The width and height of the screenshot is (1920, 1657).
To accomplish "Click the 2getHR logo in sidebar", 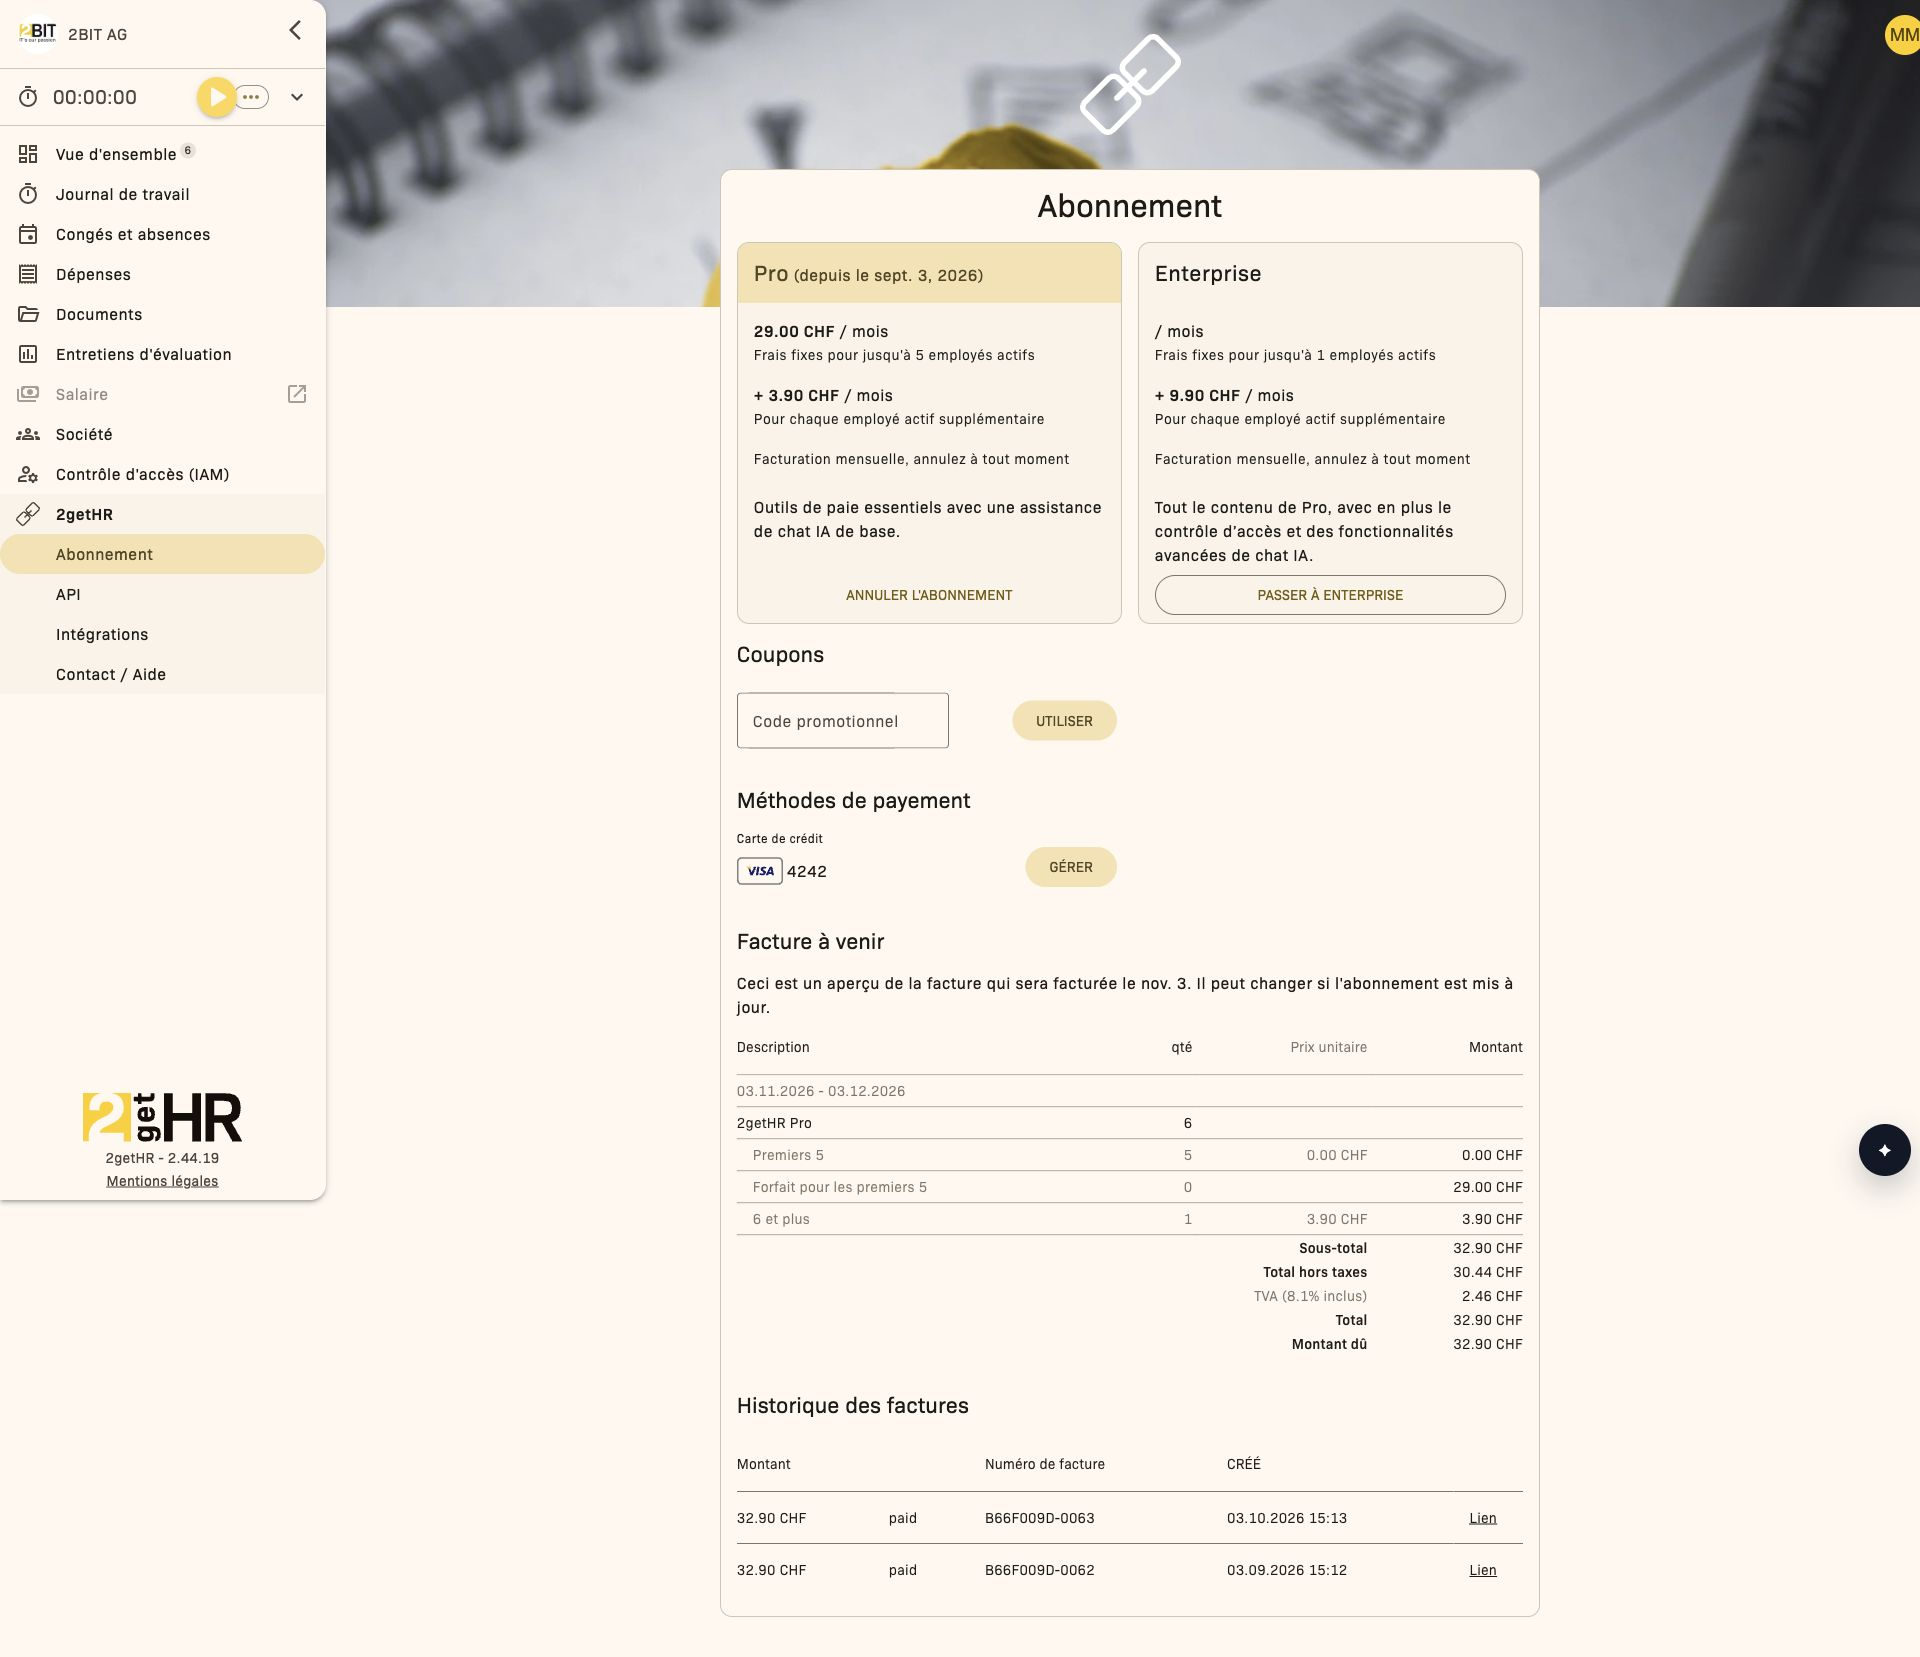I will tap(162, 1117).
